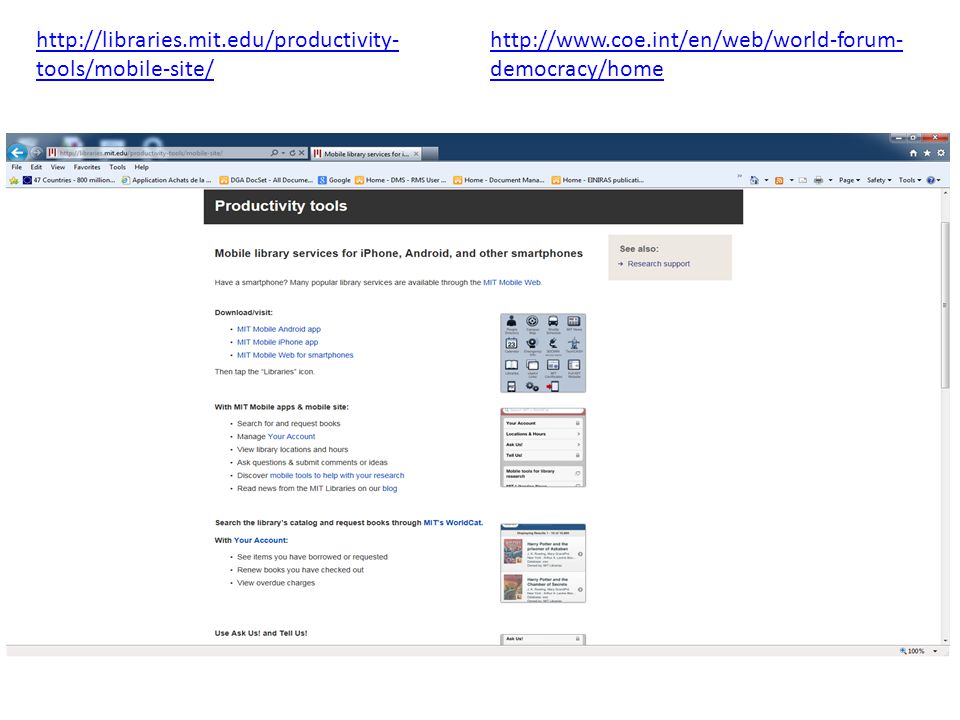Open the Safety dropdown menu
960x720 pixels.
coord(879,180)
